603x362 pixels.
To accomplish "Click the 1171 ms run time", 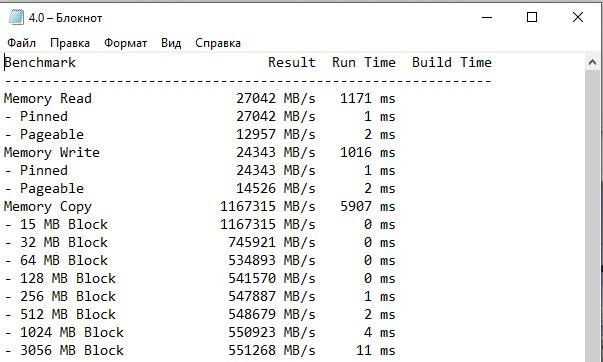I will coord(368,98).
